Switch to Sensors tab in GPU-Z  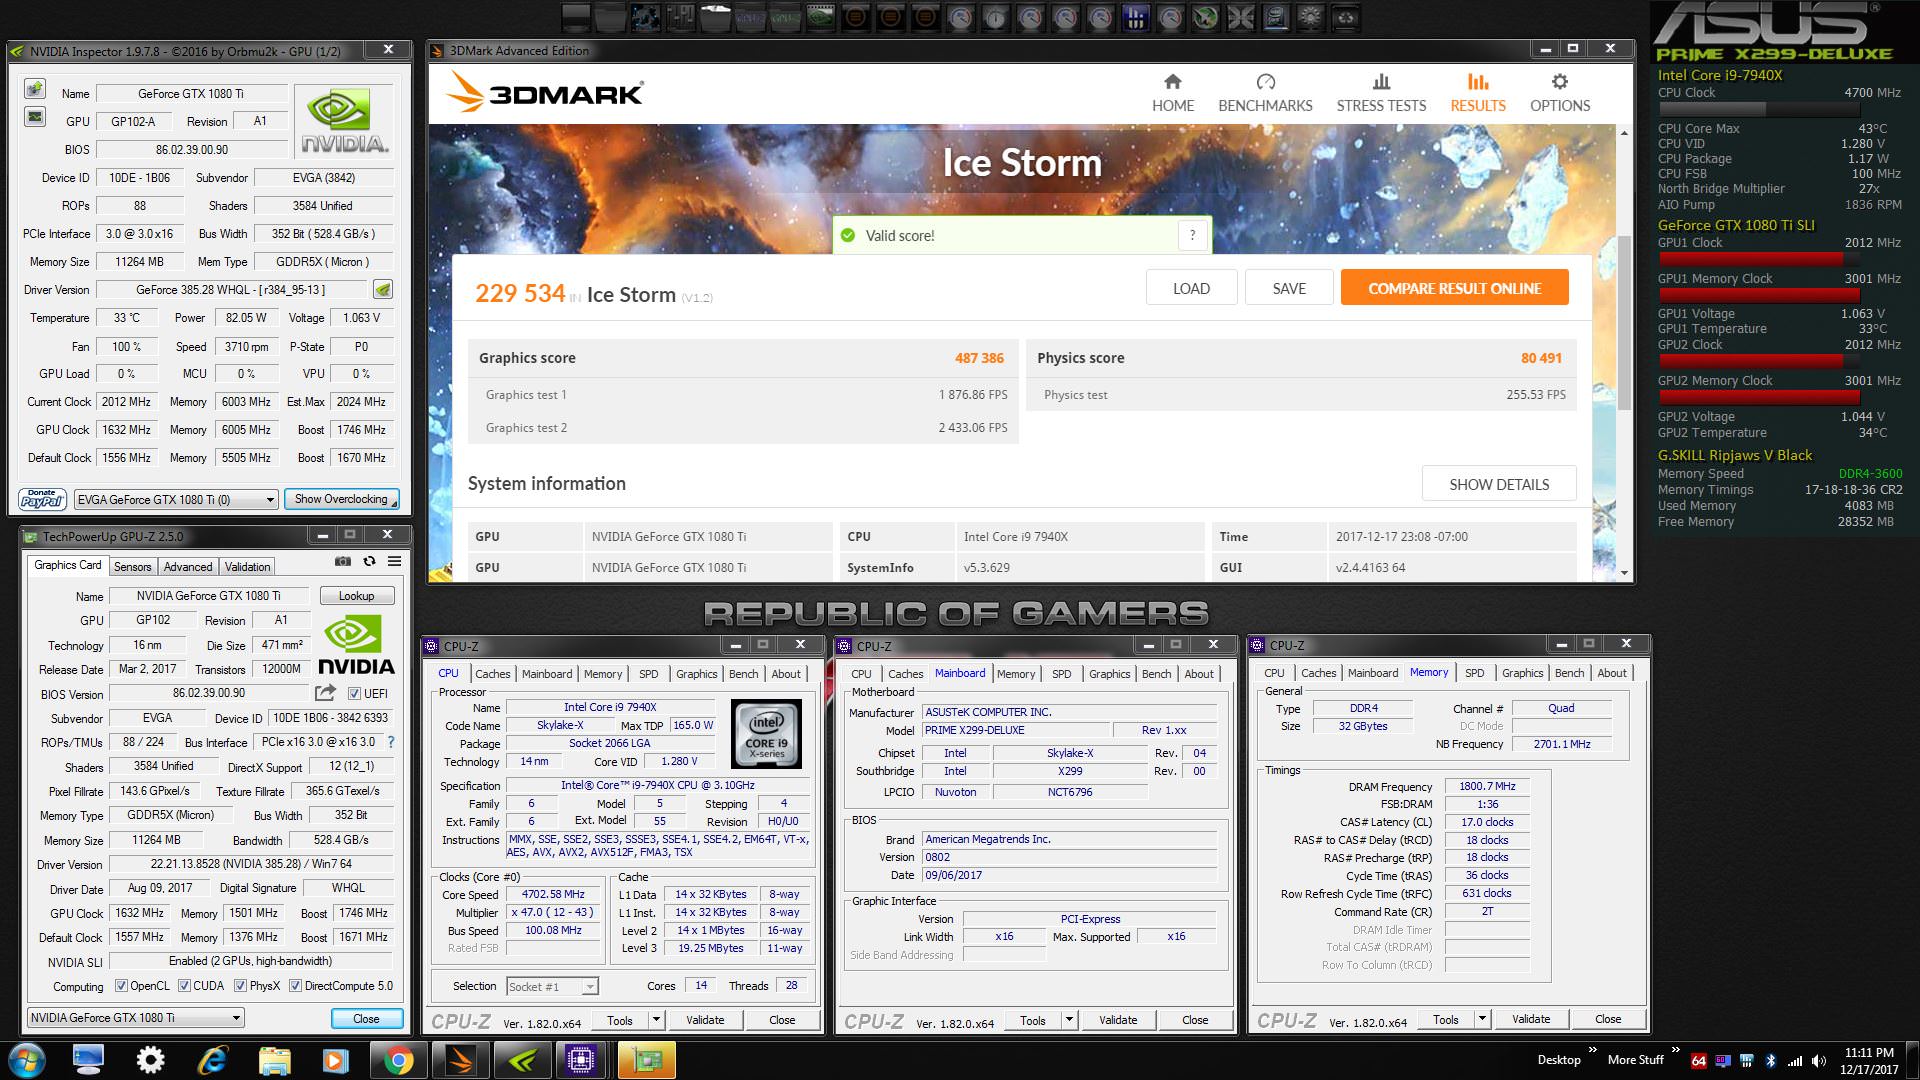pos(132,566)
